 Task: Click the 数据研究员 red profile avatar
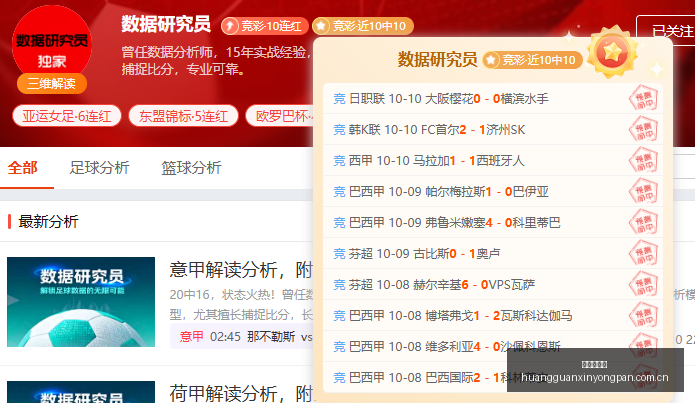[51, 44]
